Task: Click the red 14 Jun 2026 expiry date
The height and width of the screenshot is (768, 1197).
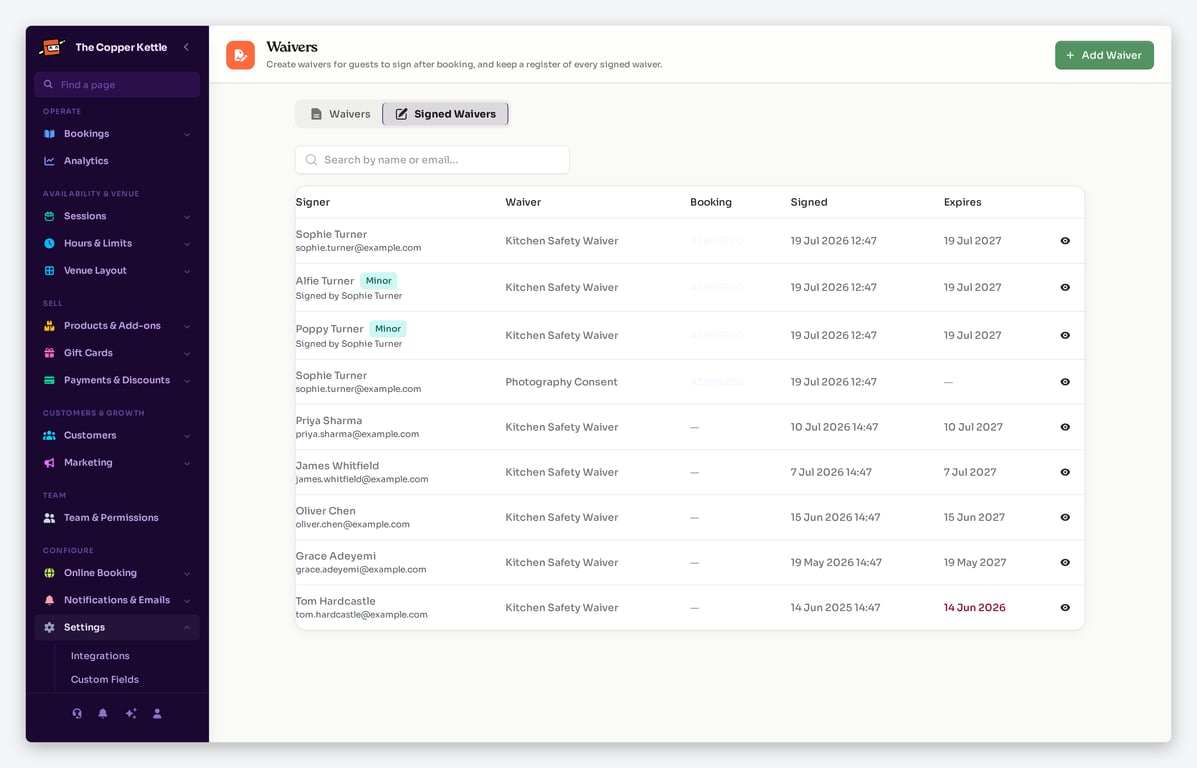Action: tap(974, 608)
